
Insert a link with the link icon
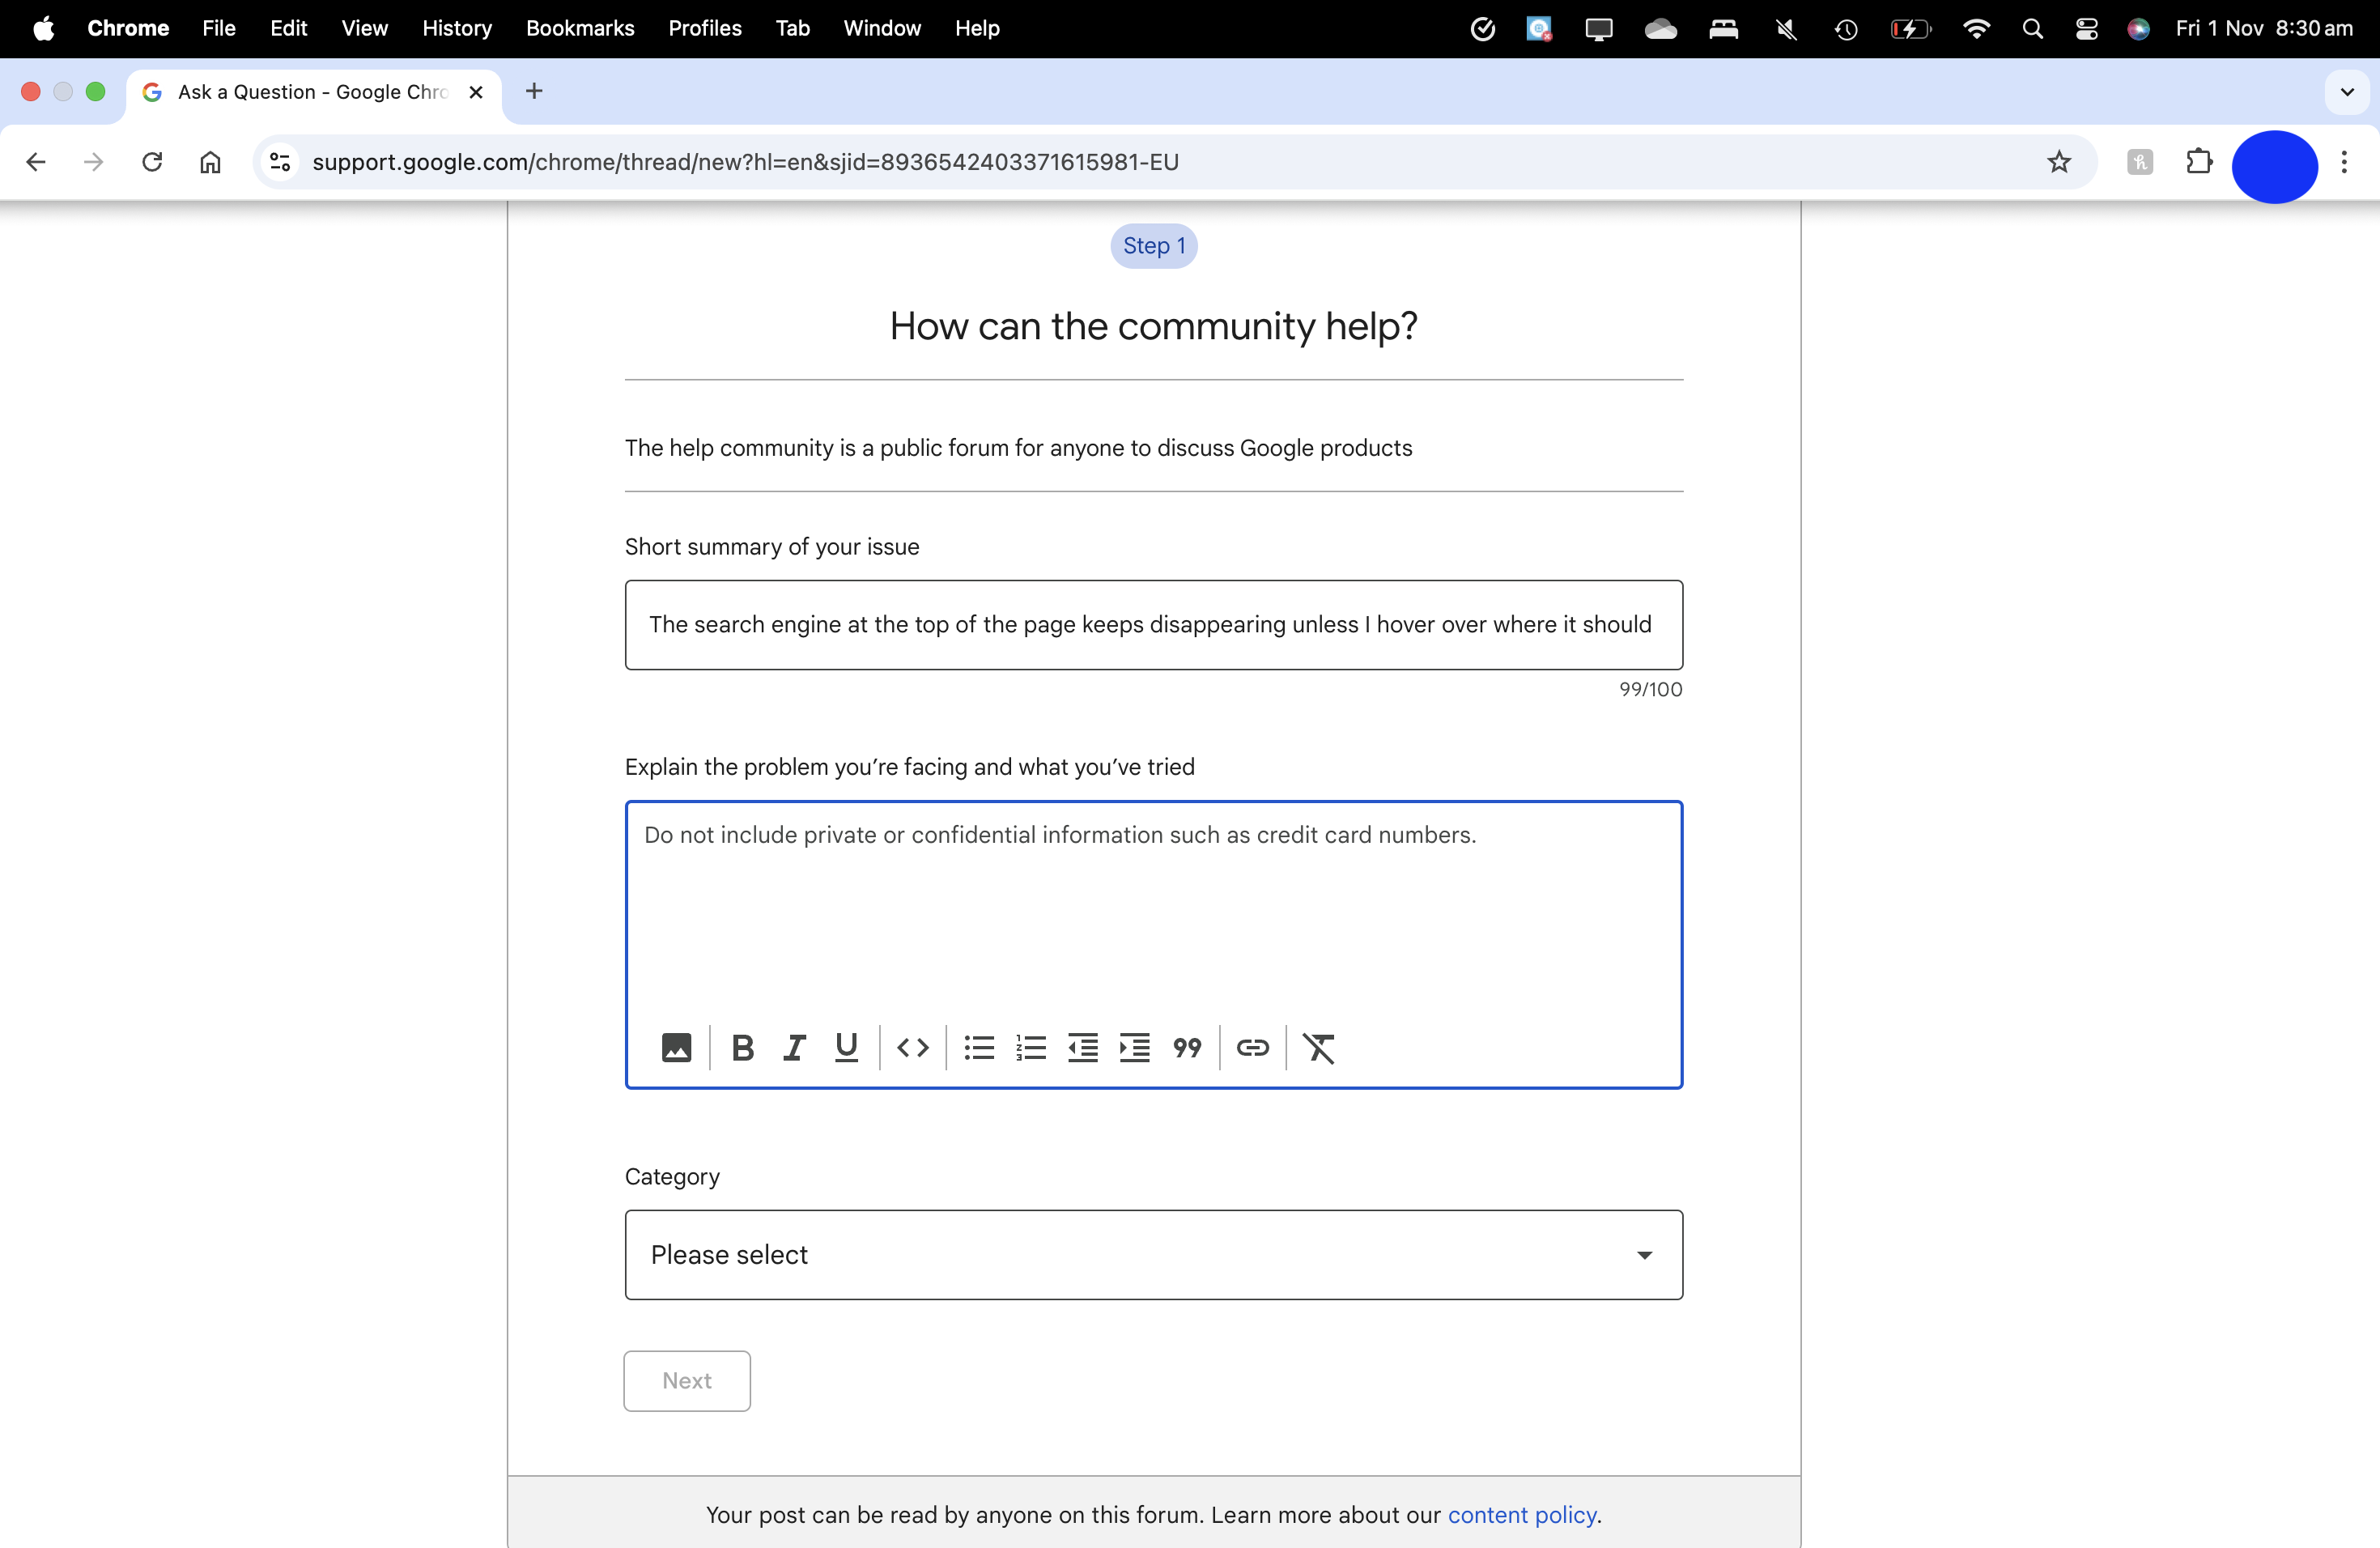click(x=1252, y=1047)
